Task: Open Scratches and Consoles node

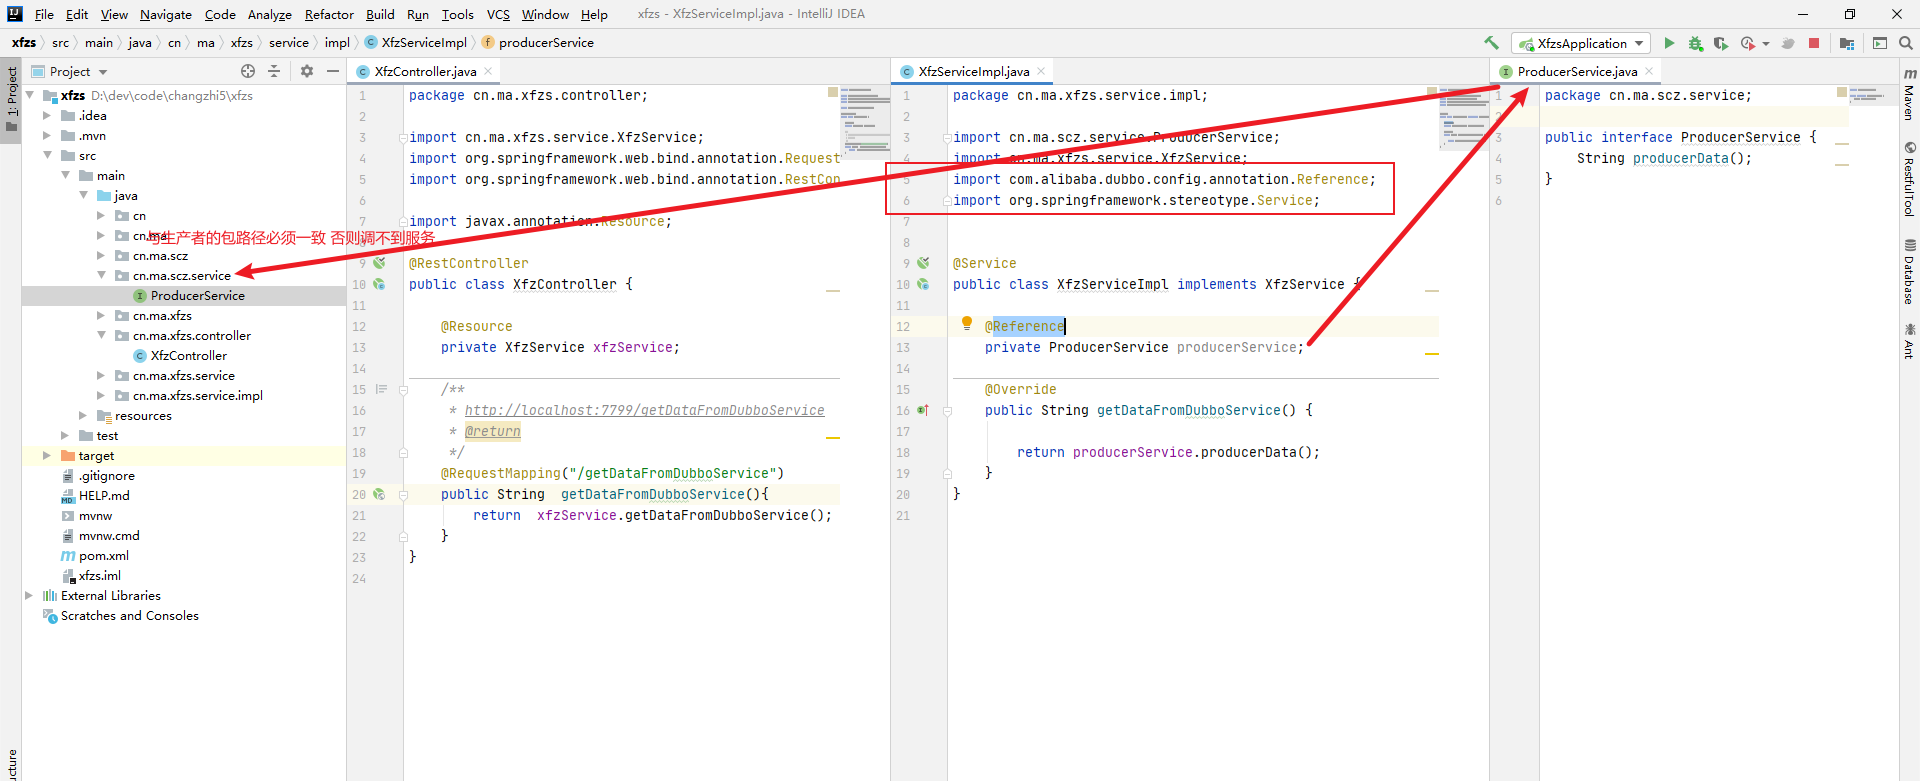Action: pos(129,616)
